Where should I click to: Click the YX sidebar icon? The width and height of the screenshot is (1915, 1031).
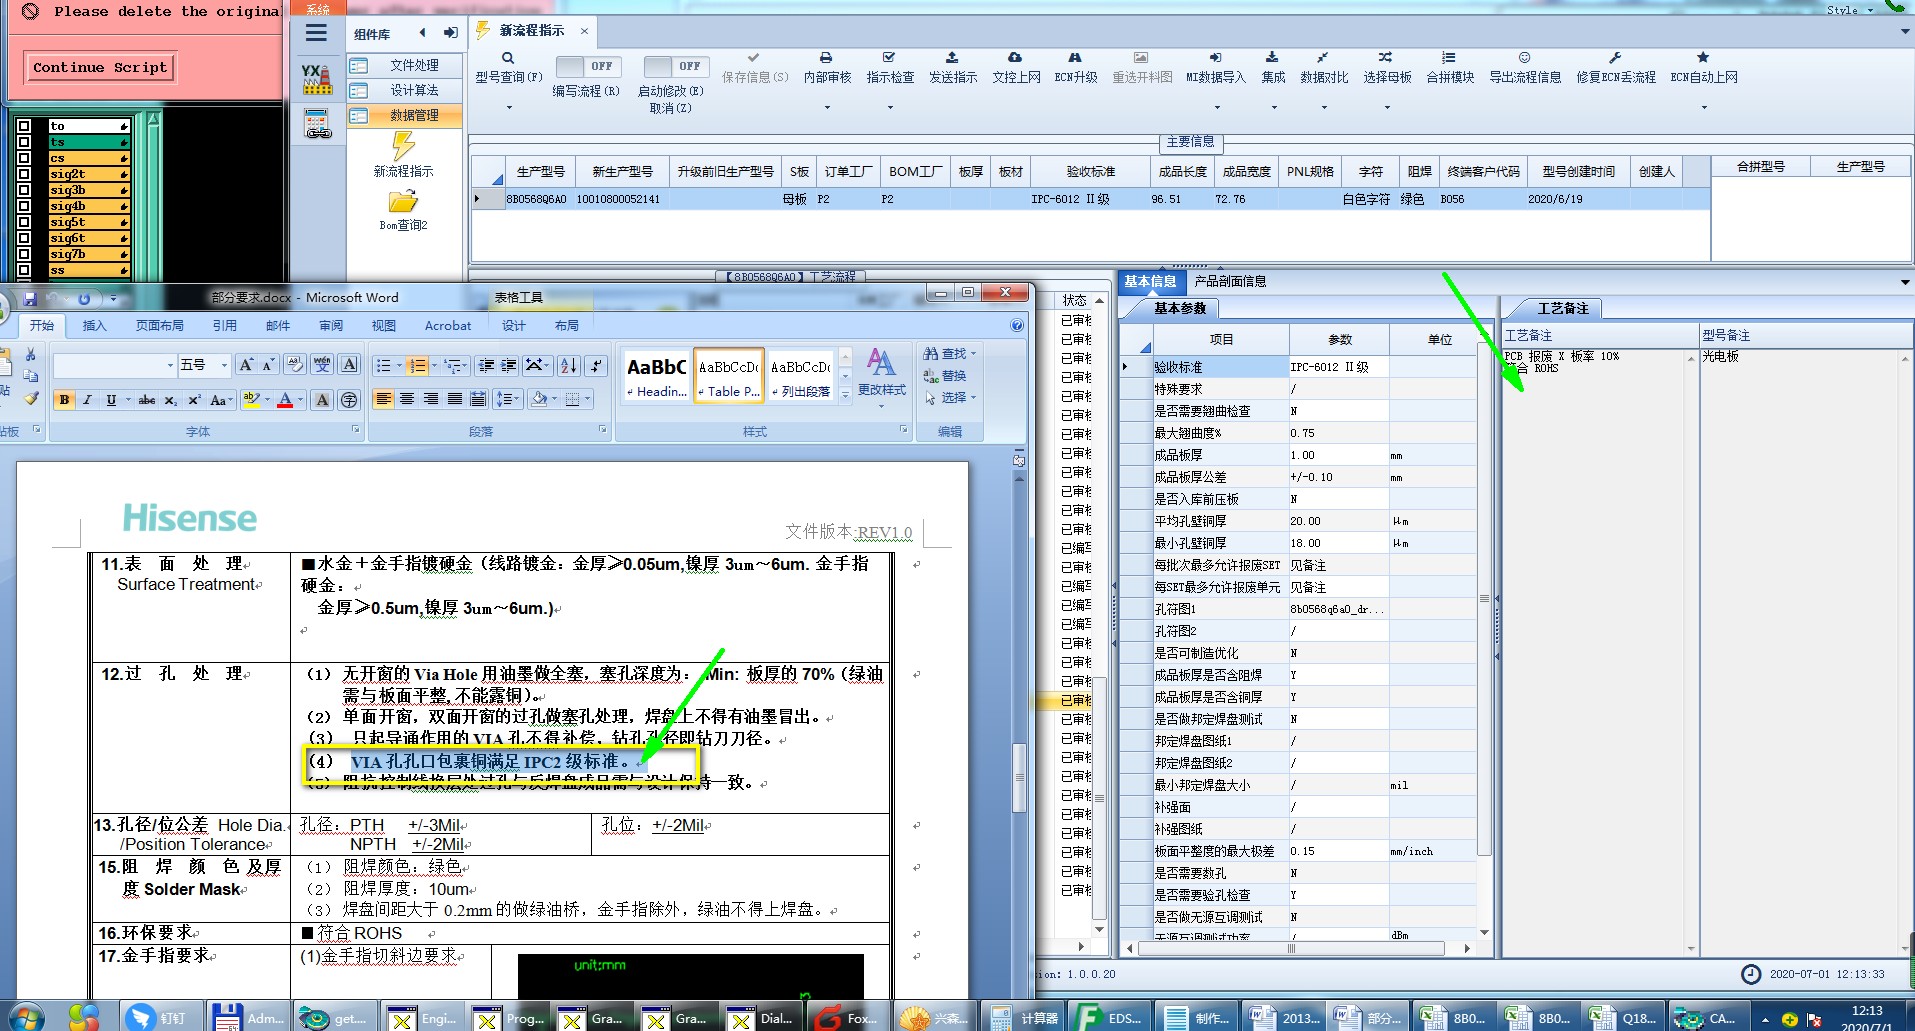click(x=316, y=79)
